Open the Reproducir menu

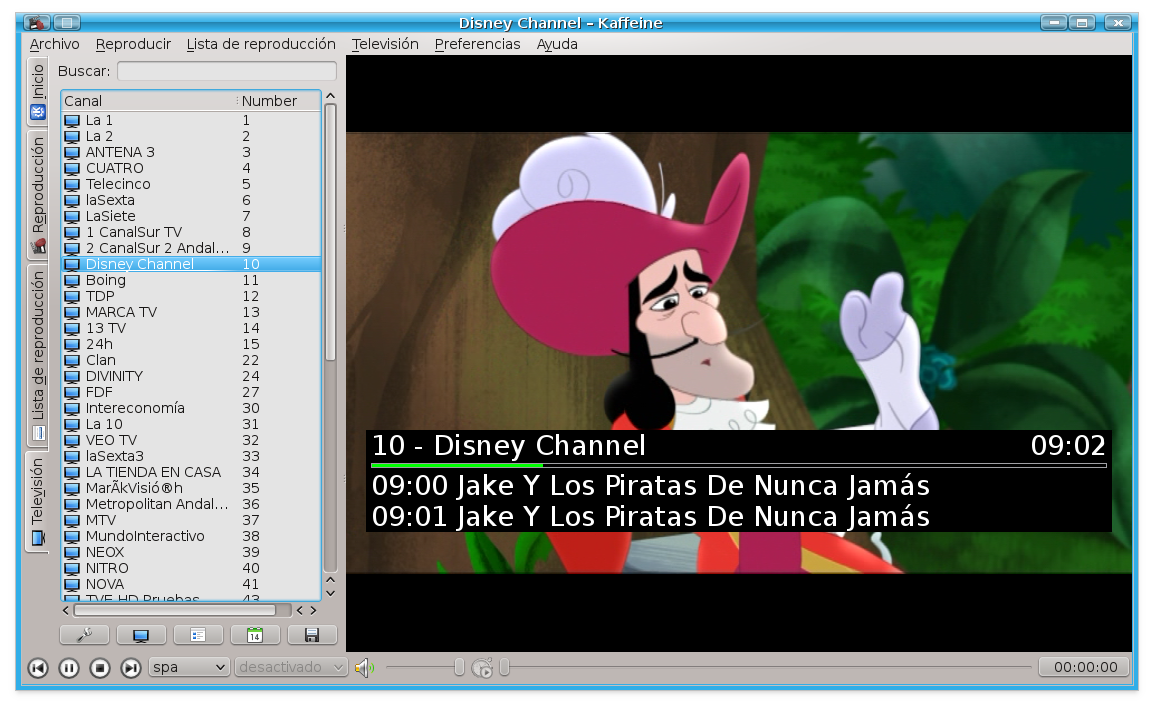coord(133,44)
